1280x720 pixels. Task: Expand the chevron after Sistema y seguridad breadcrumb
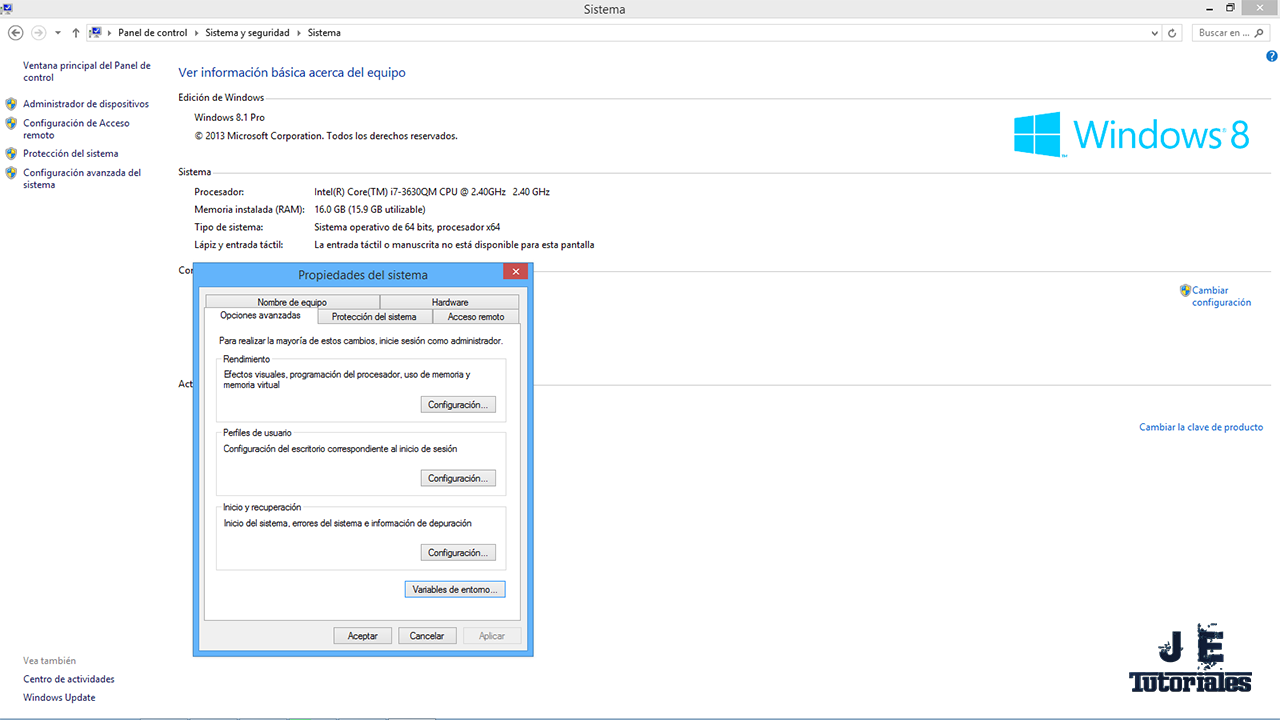coord(298,33)
